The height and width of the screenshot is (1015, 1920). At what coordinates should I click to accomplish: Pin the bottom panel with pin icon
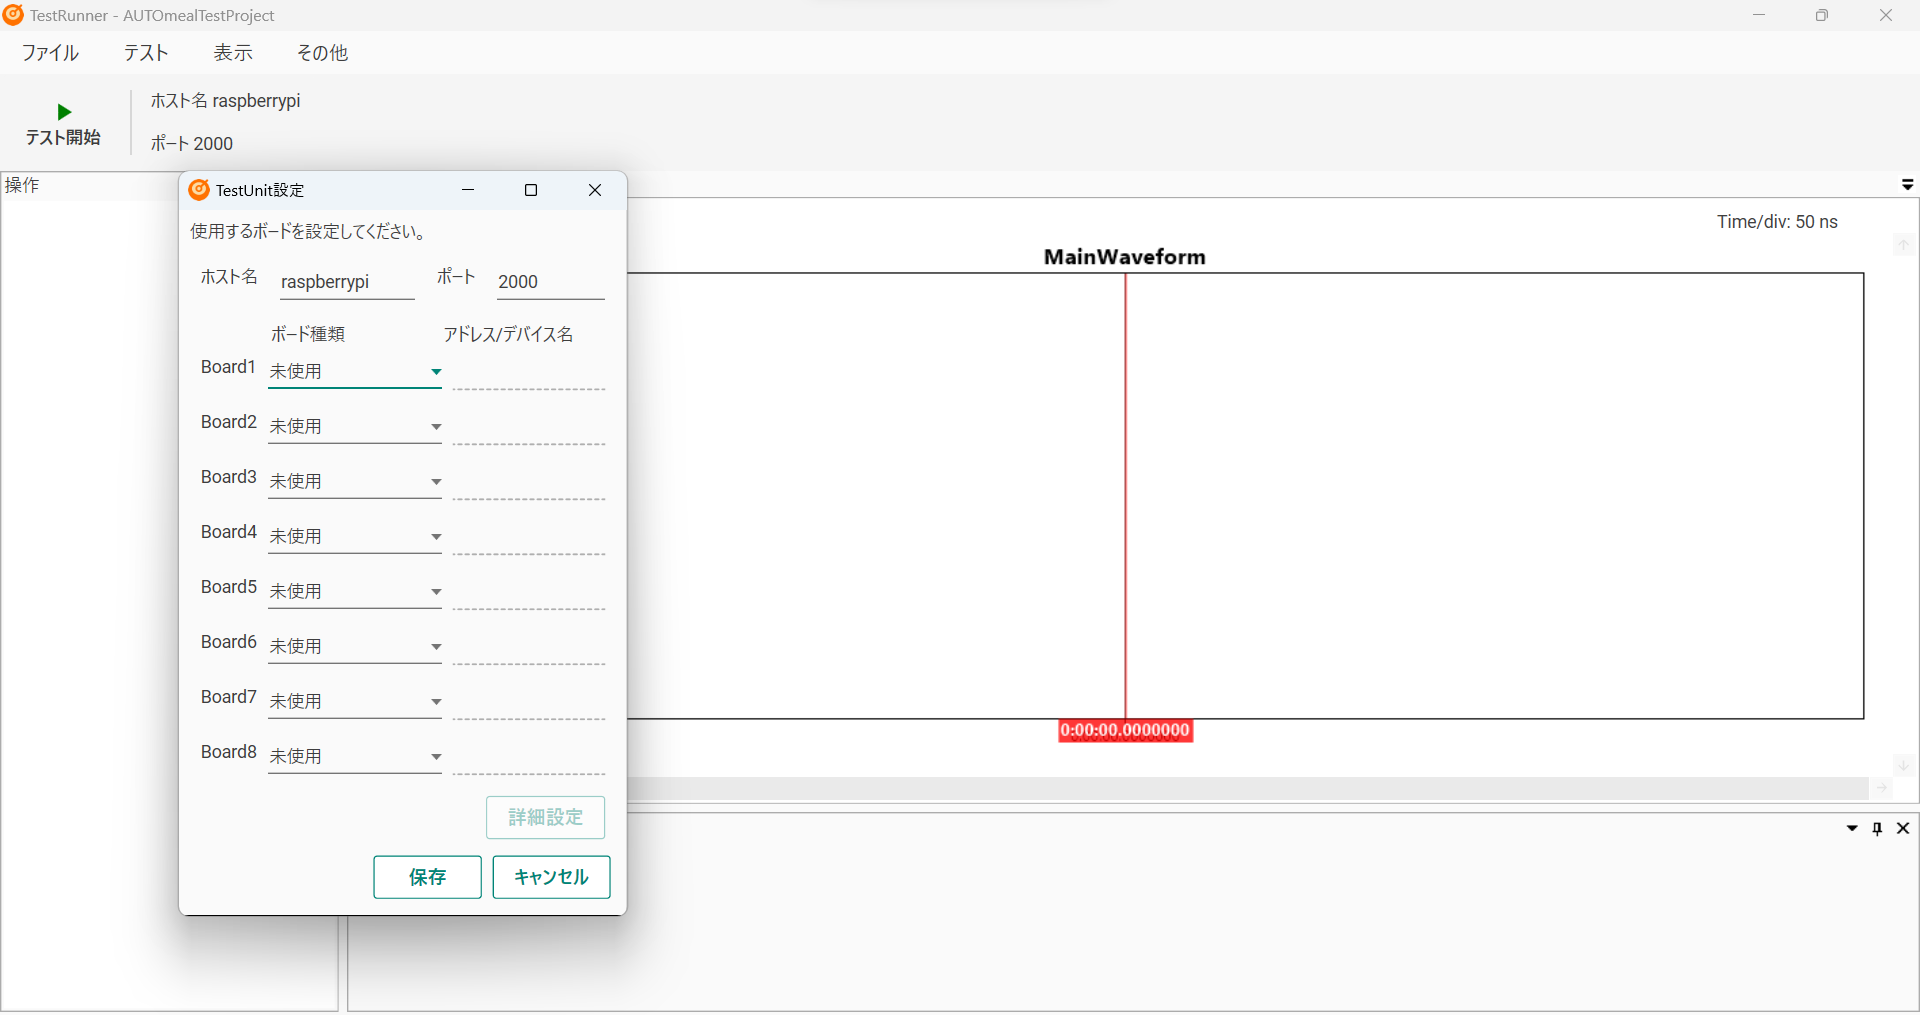(1877, 829)
